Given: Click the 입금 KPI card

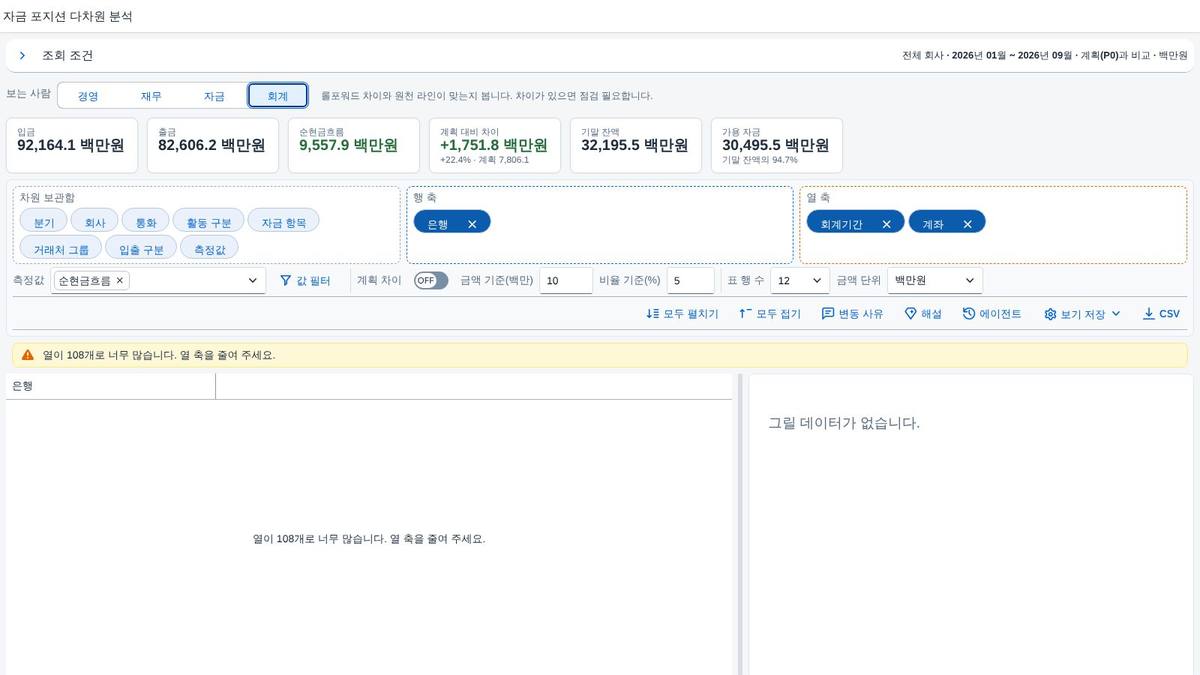Looking at the screenshot, I should coord(72,145).
